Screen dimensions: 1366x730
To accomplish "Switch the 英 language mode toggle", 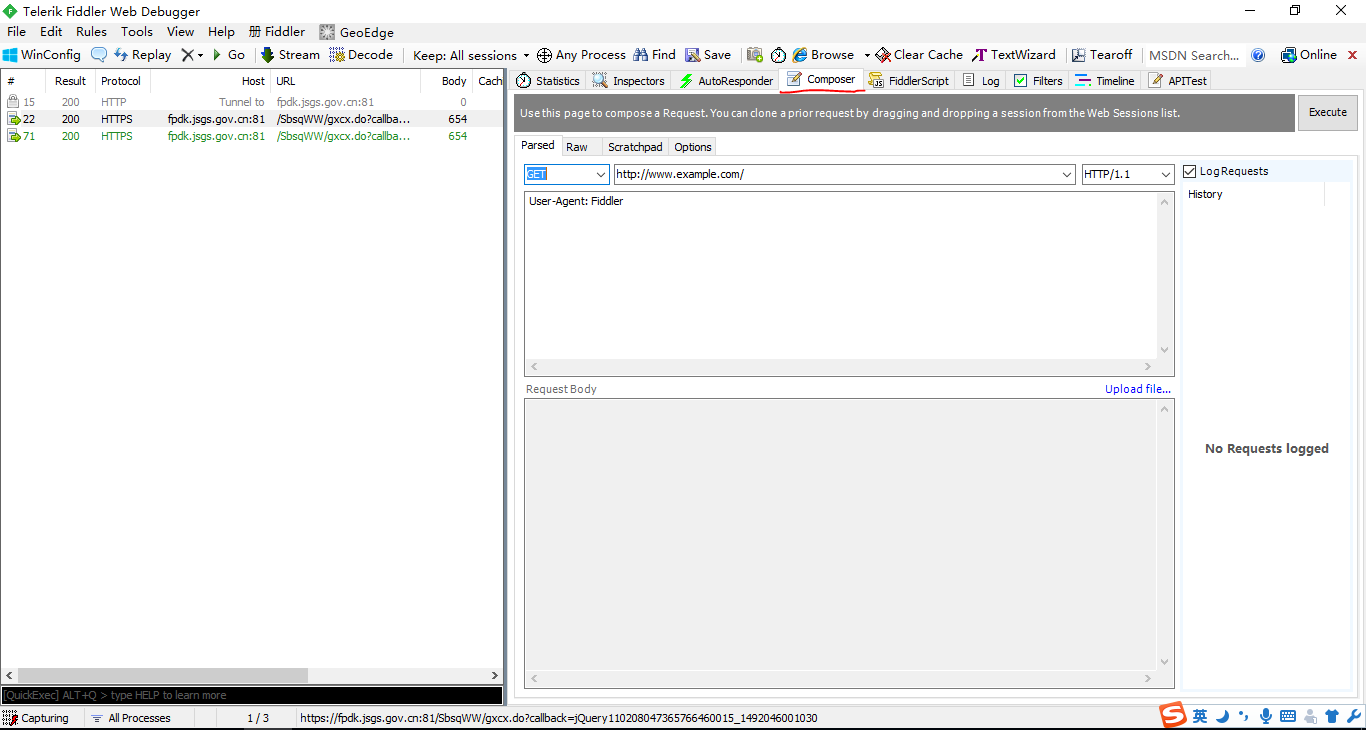I will click(x=1200, y=716).
